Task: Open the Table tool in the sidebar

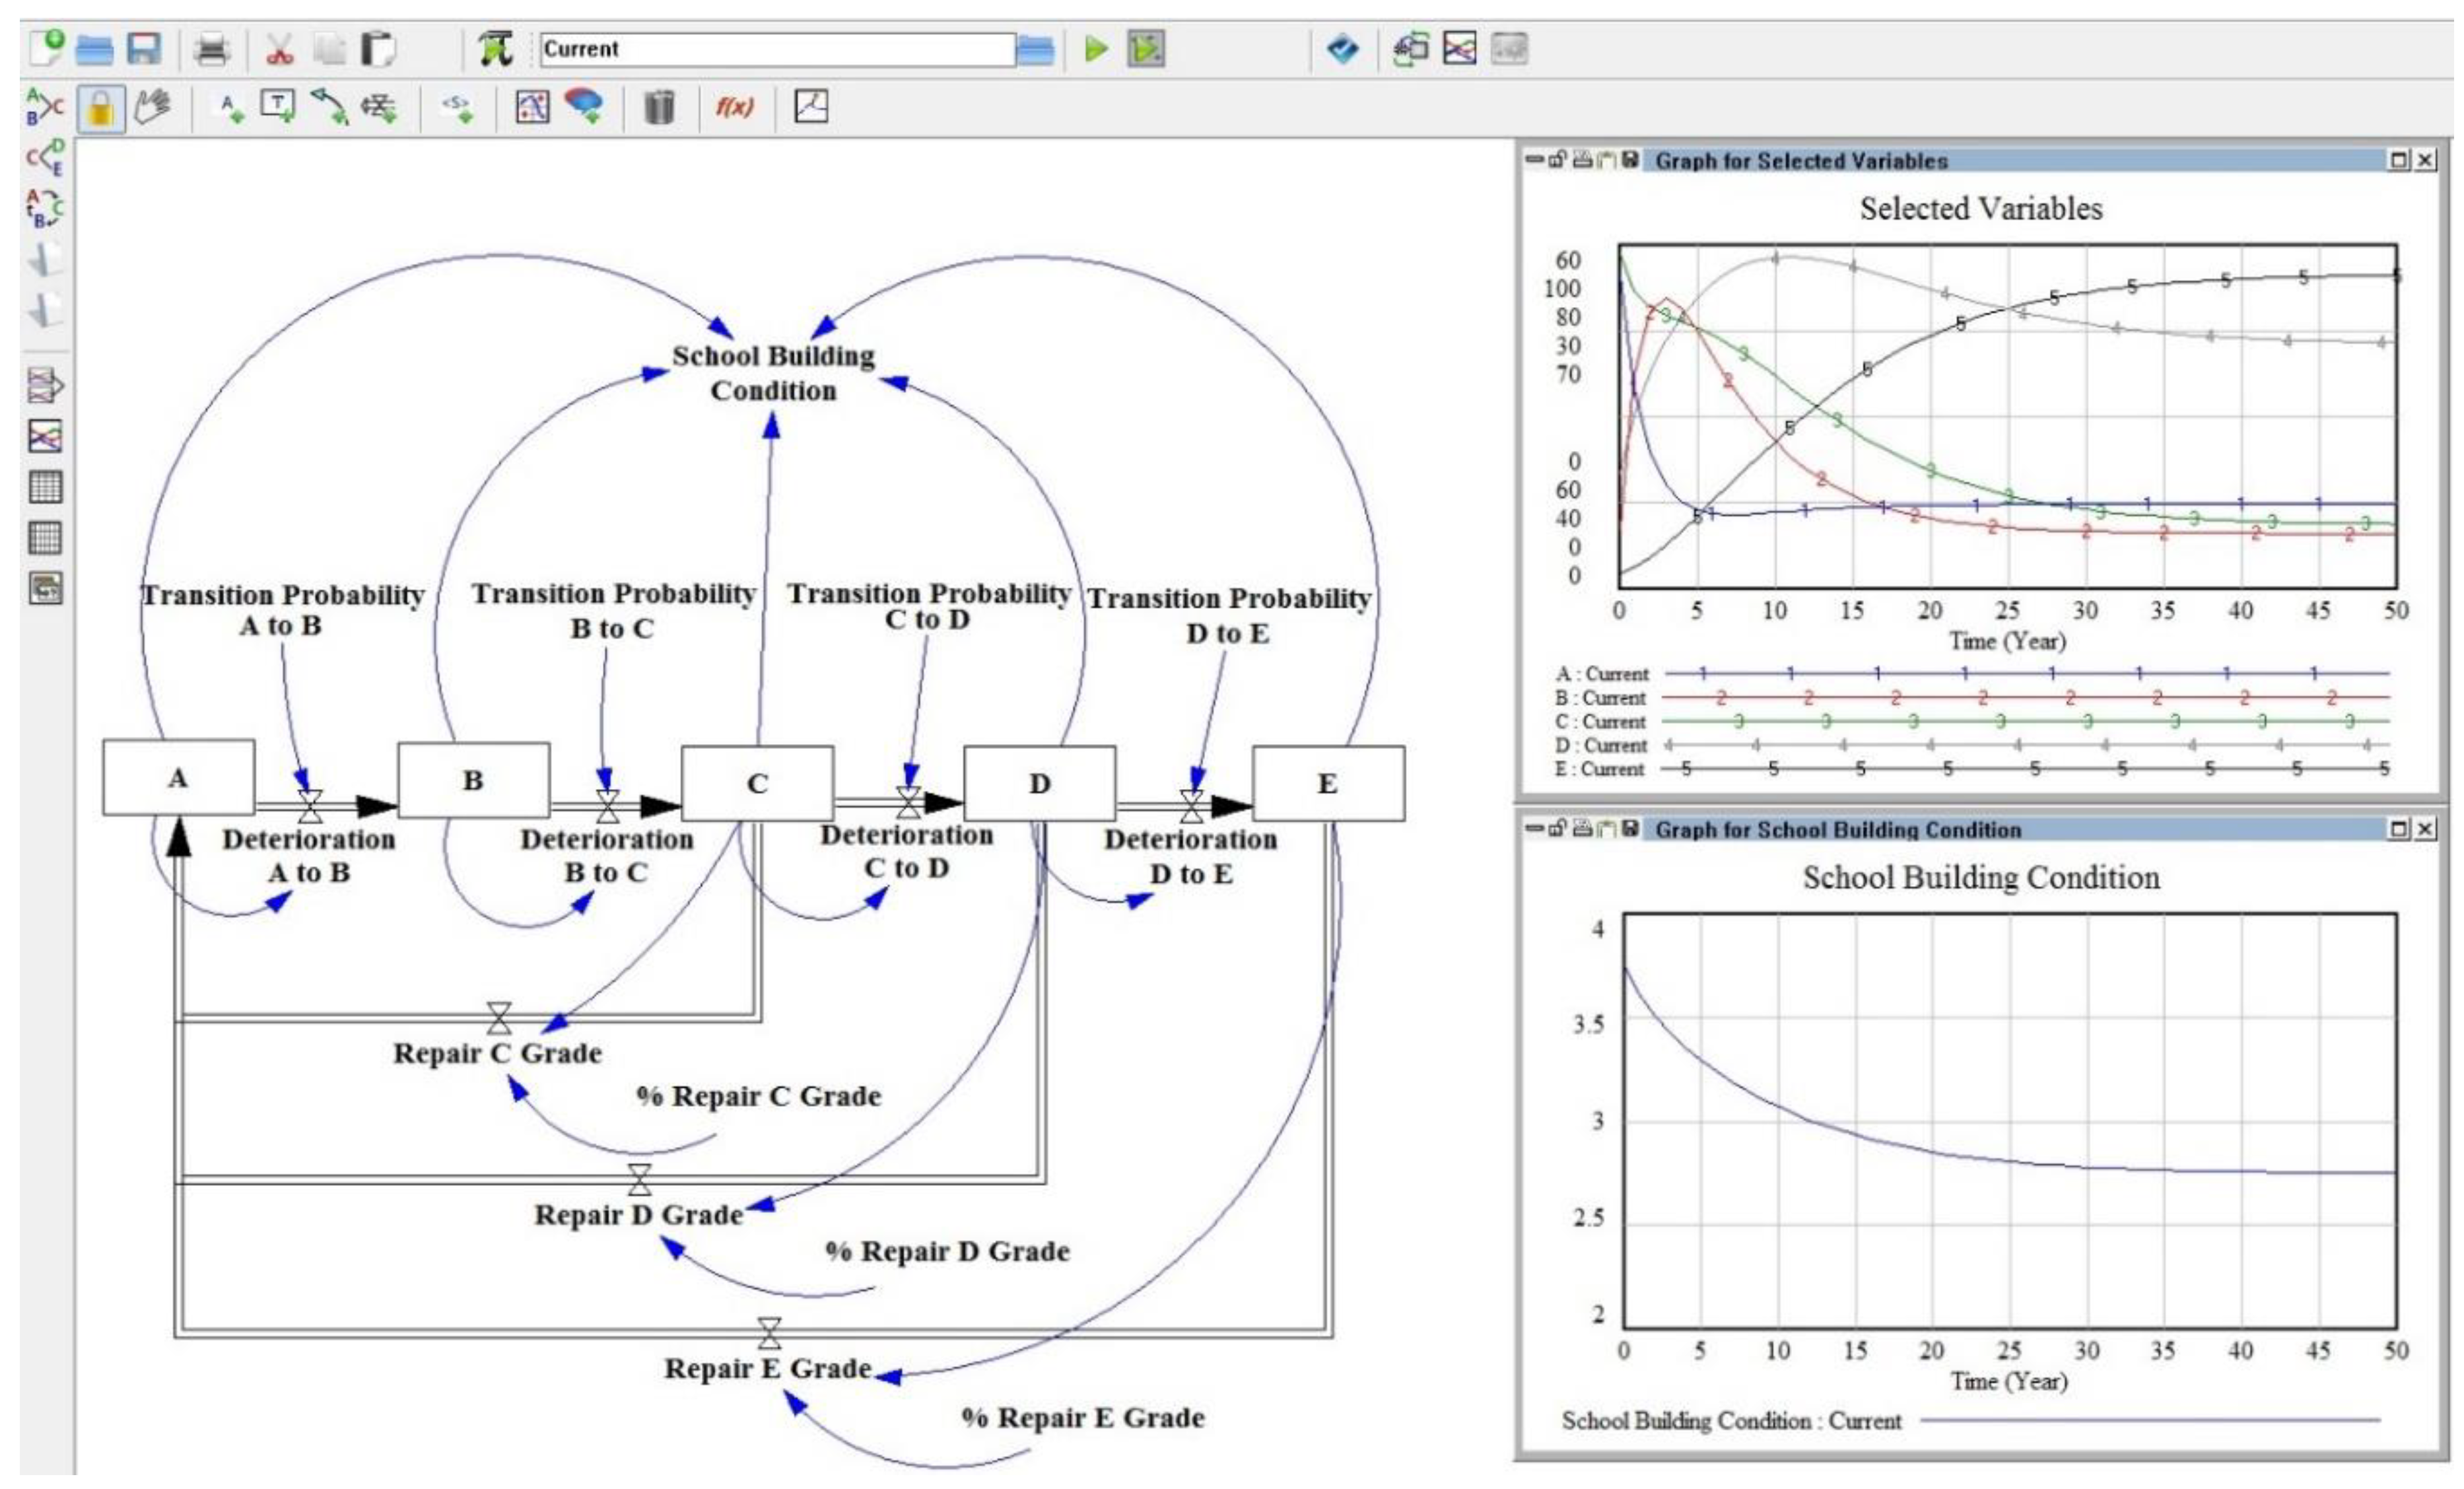Action: [x=44, y=487]
